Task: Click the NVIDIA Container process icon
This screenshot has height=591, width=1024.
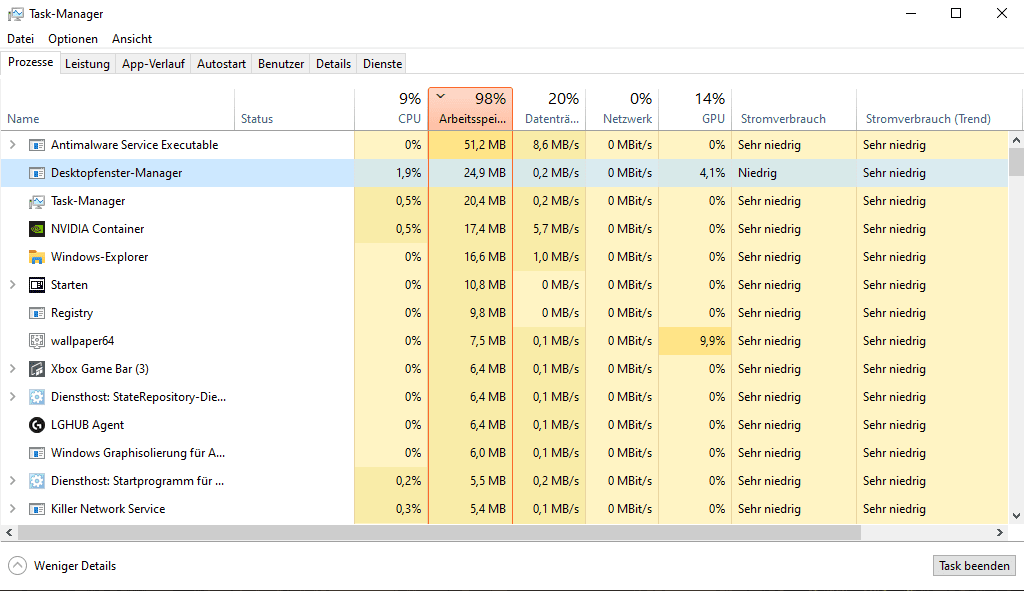Action: point(37,229)
